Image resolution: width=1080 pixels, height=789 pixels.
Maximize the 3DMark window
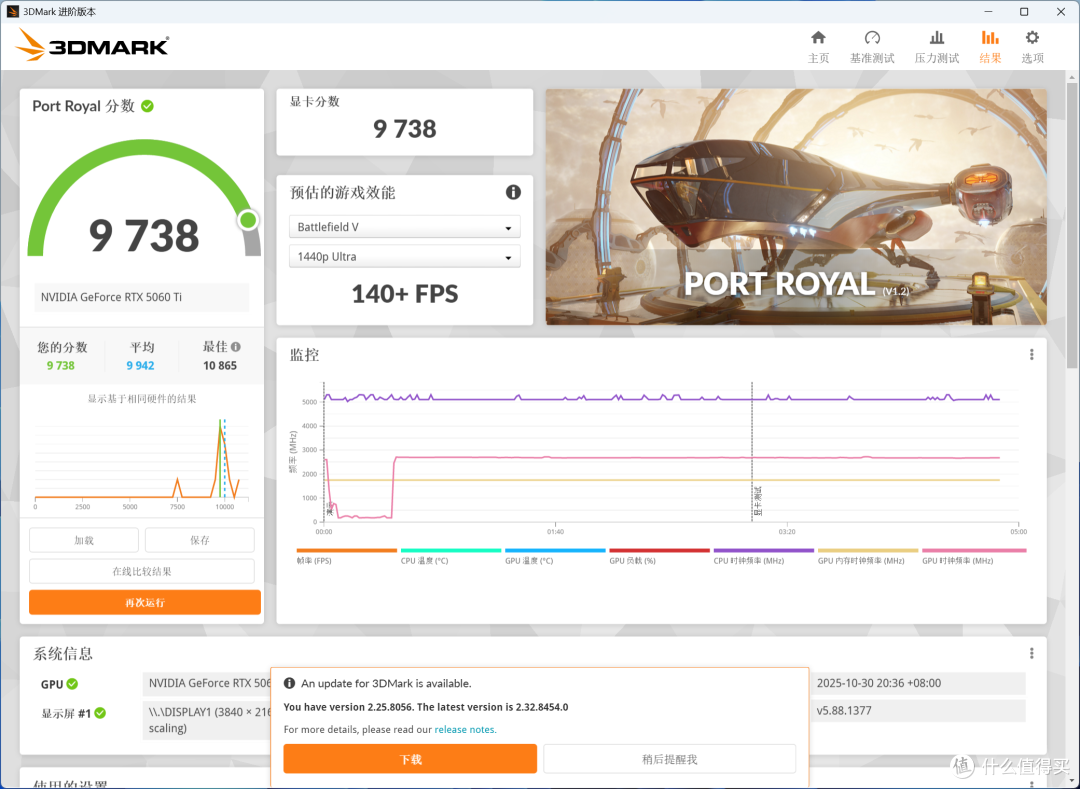1024,12
